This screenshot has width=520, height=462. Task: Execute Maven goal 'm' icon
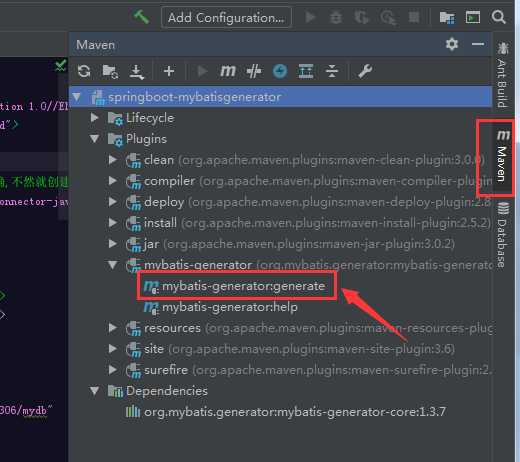tap(228, 71)
